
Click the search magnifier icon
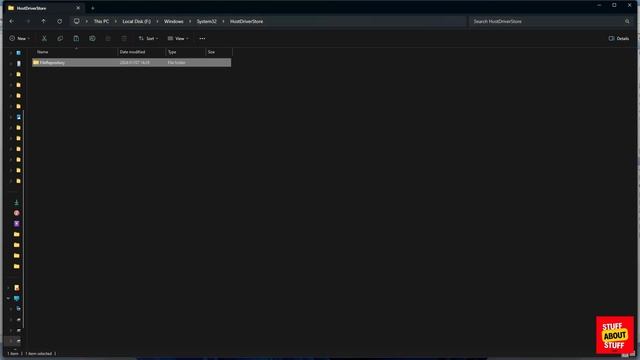click(x=627, y=21)
